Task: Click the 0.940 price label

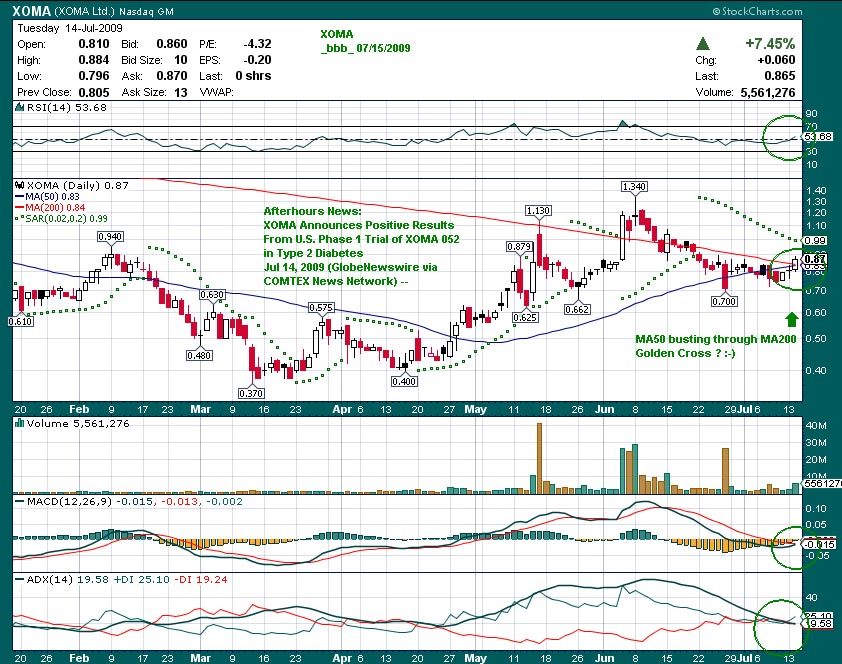Action: 111,236
